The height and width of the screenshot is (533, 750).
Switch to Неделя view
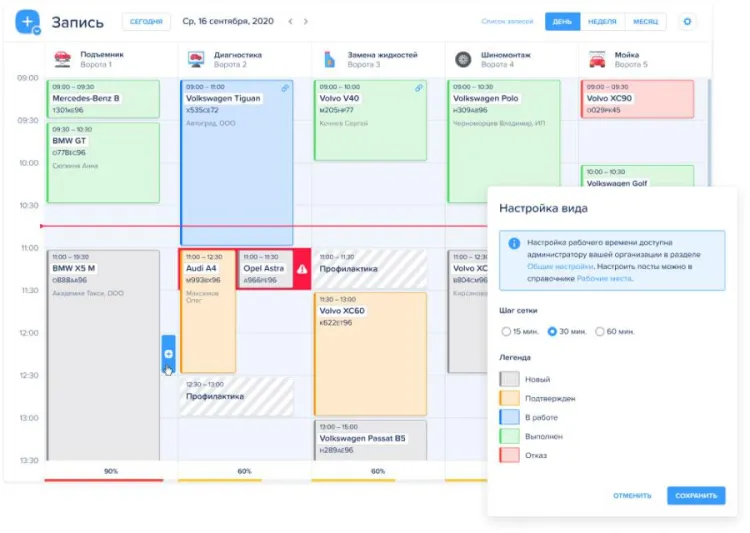tap(602, 22)
